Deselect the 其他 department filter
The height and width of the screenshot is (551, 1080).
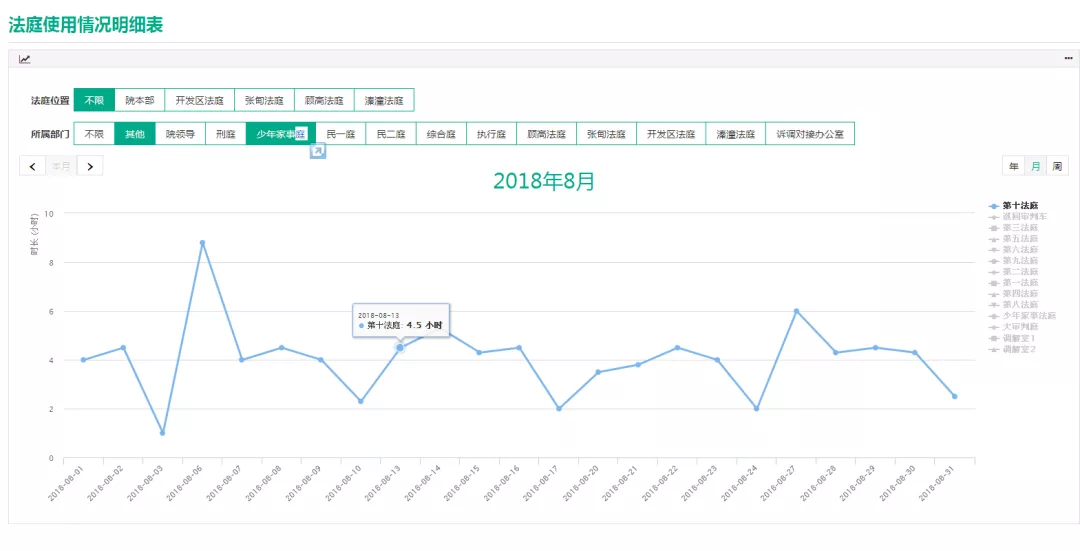coord(135,134)
